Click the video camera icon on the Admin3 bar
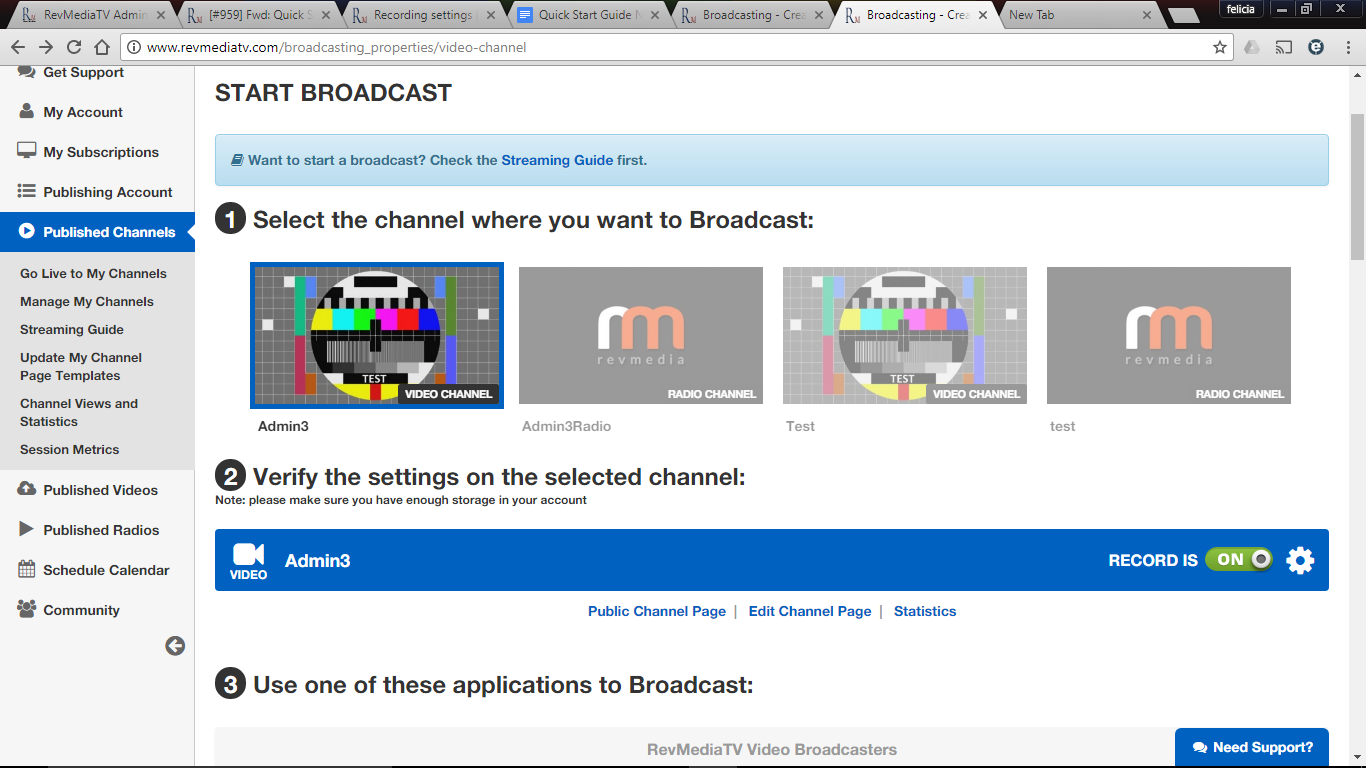The height and width of the screenshot is (768, 1366). (x=248, y=554)
